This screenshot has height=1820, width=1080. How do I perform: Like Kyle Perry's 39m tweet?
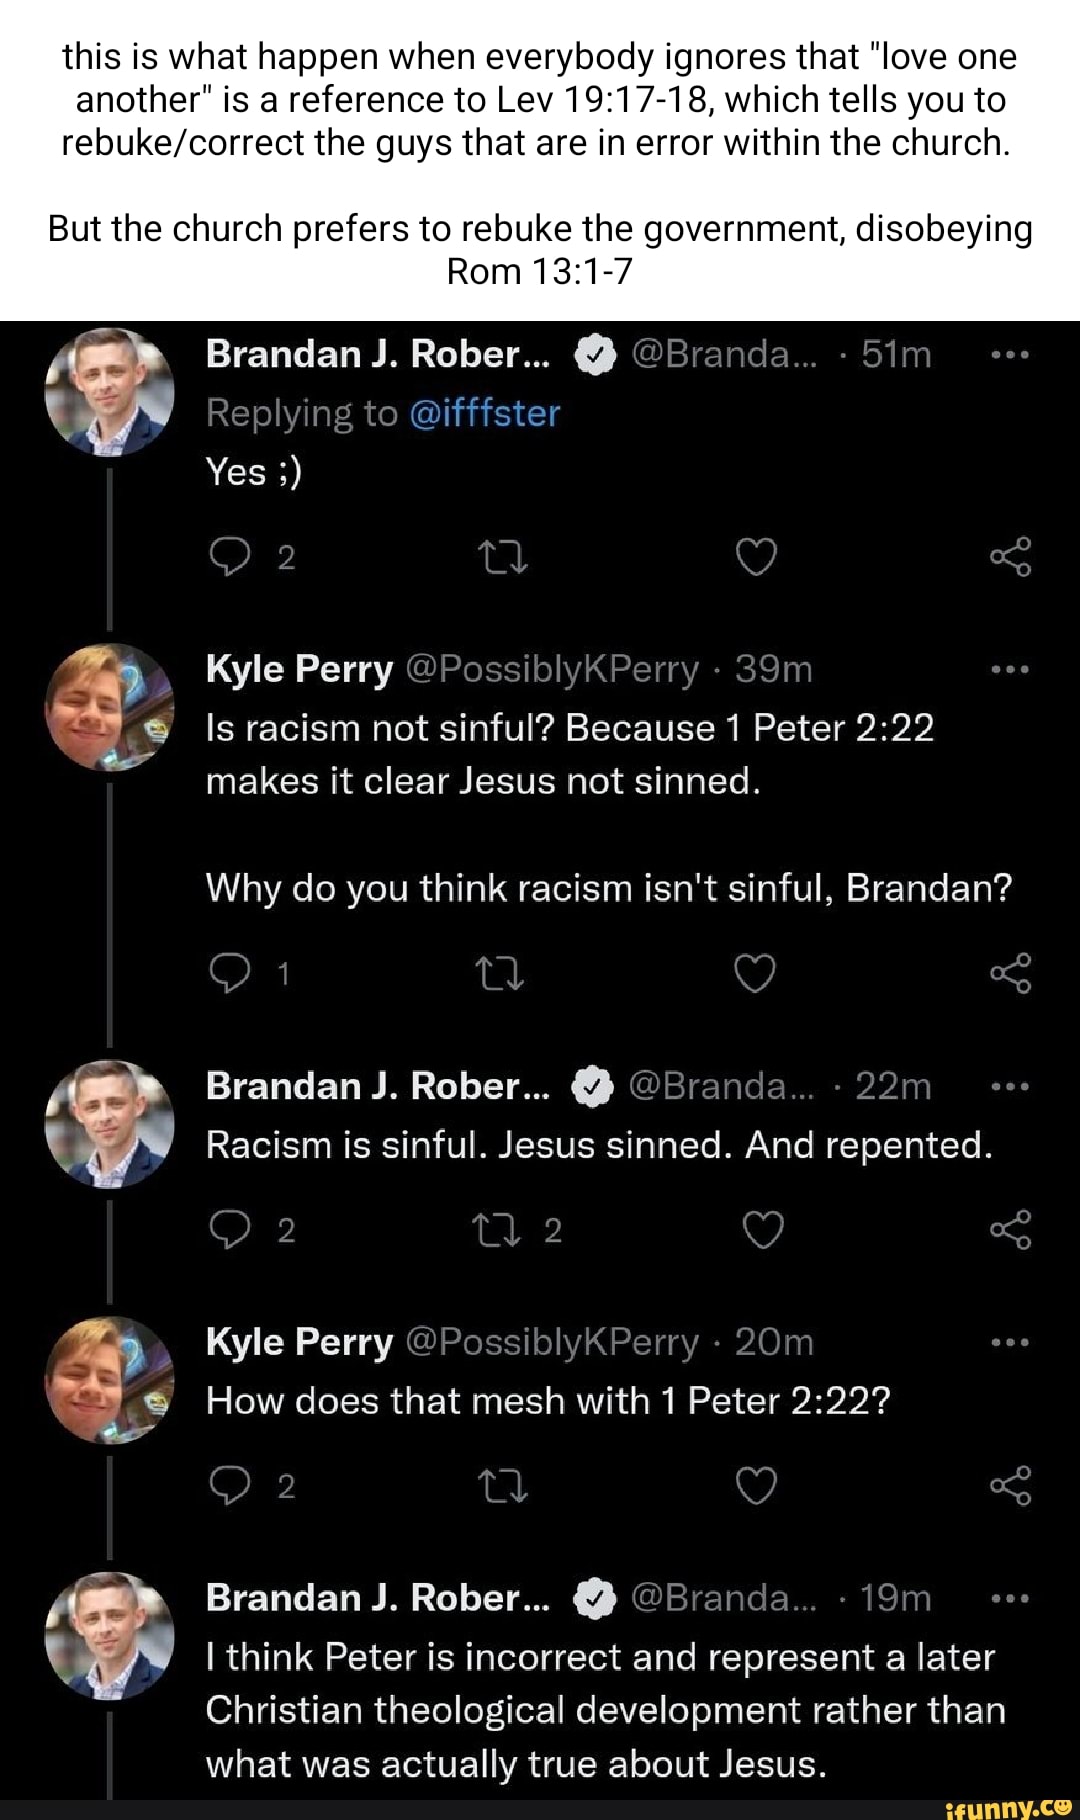point(755,973)
